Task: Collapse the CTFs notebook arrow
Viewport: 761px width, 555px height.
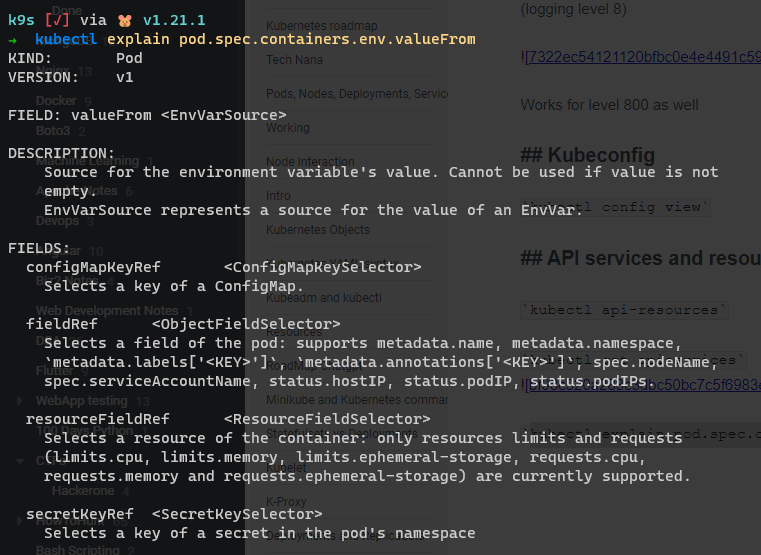Action: pos(20,461)
